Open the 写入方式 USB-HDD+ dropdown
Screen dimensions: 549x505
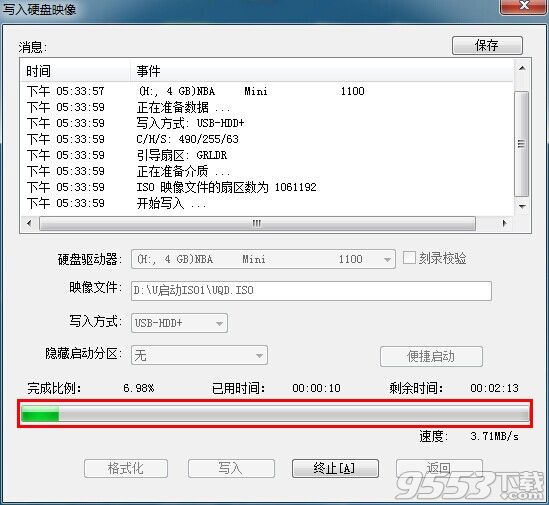[x=179, y=323]
